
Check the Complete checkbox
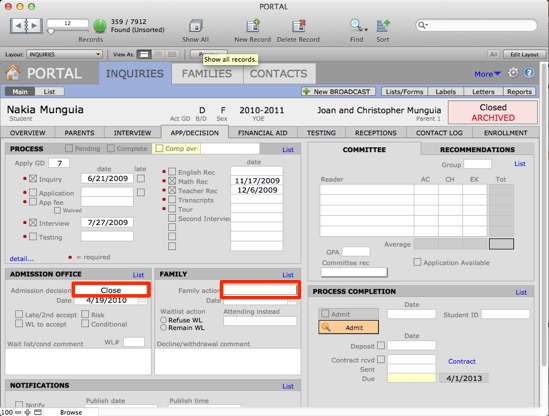coord(111,148)
